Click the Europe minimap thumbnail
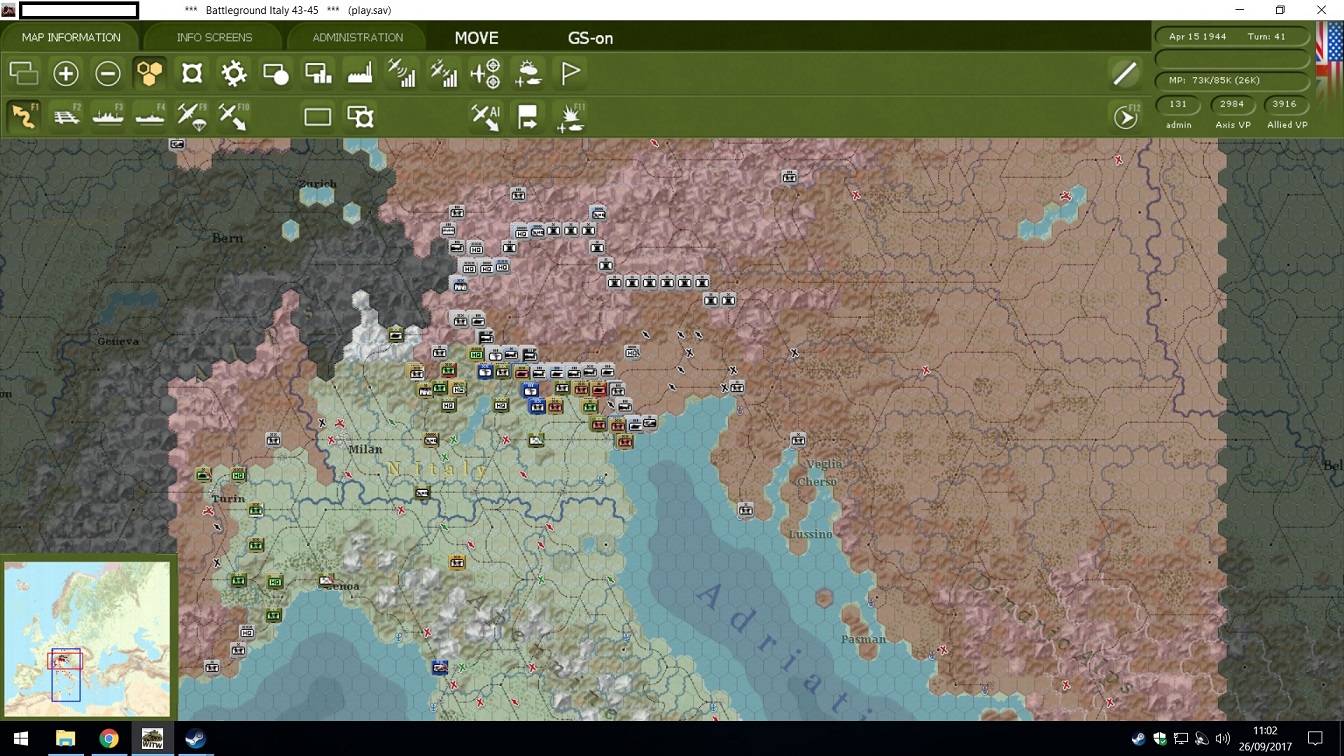The width and height of the screenshot is (1344, 756). click(x=87, y=639)
